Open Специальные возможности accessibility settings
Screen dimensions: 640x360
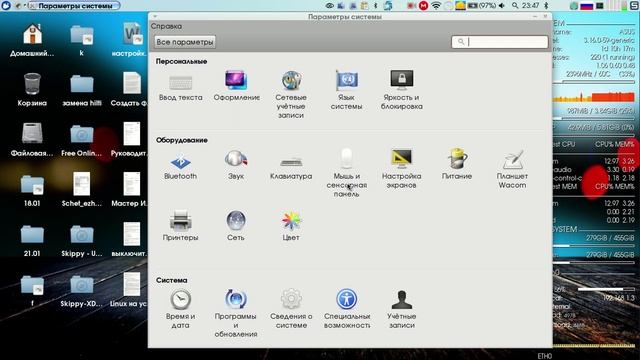click(347, 309)
